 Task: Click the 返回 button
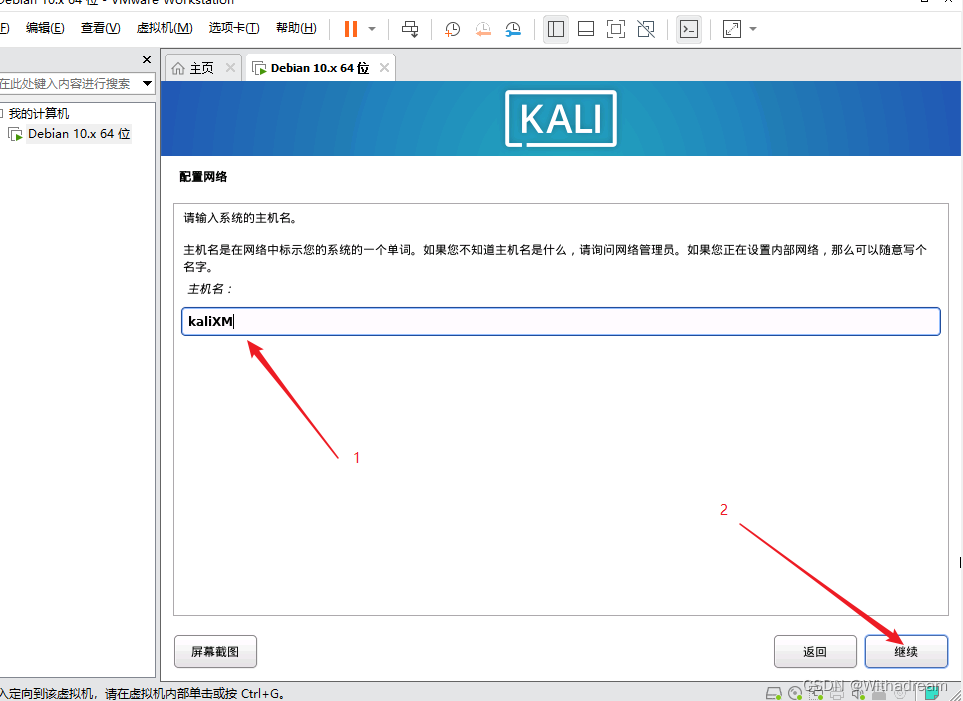(815, 651)
